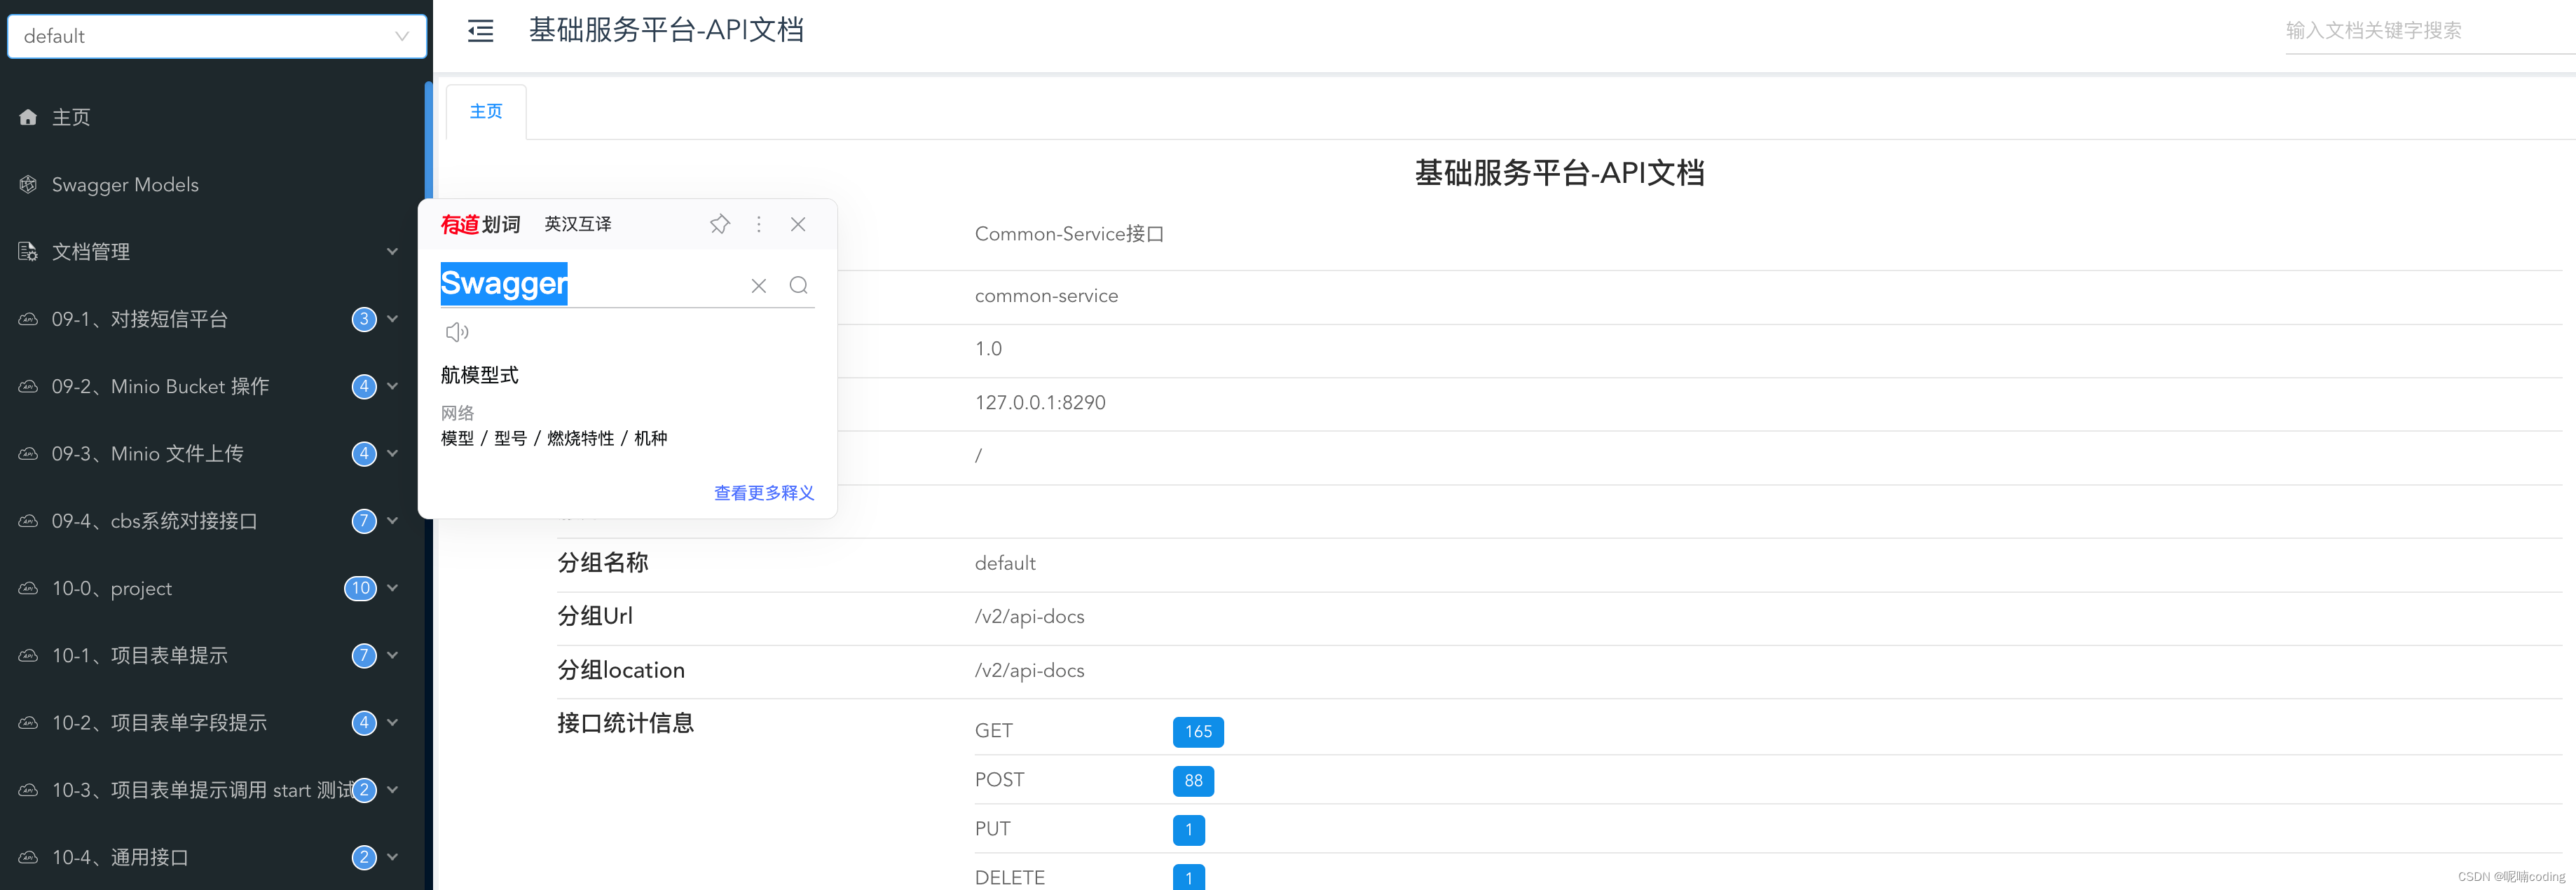The width and height of the screenshot is (2576, 890).
Task: Click the POST count badge 88
Action: [x=1193, y=781]
